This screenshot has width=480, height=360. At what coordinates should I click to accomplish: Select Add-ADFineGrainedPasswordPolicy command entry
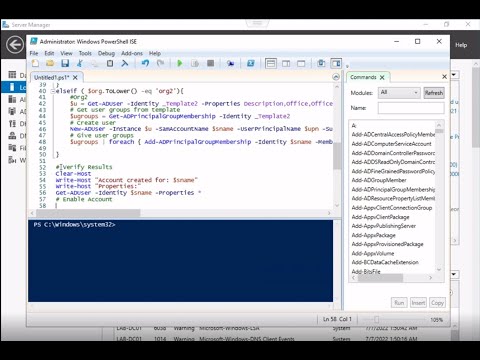click(x=393, y=171)
